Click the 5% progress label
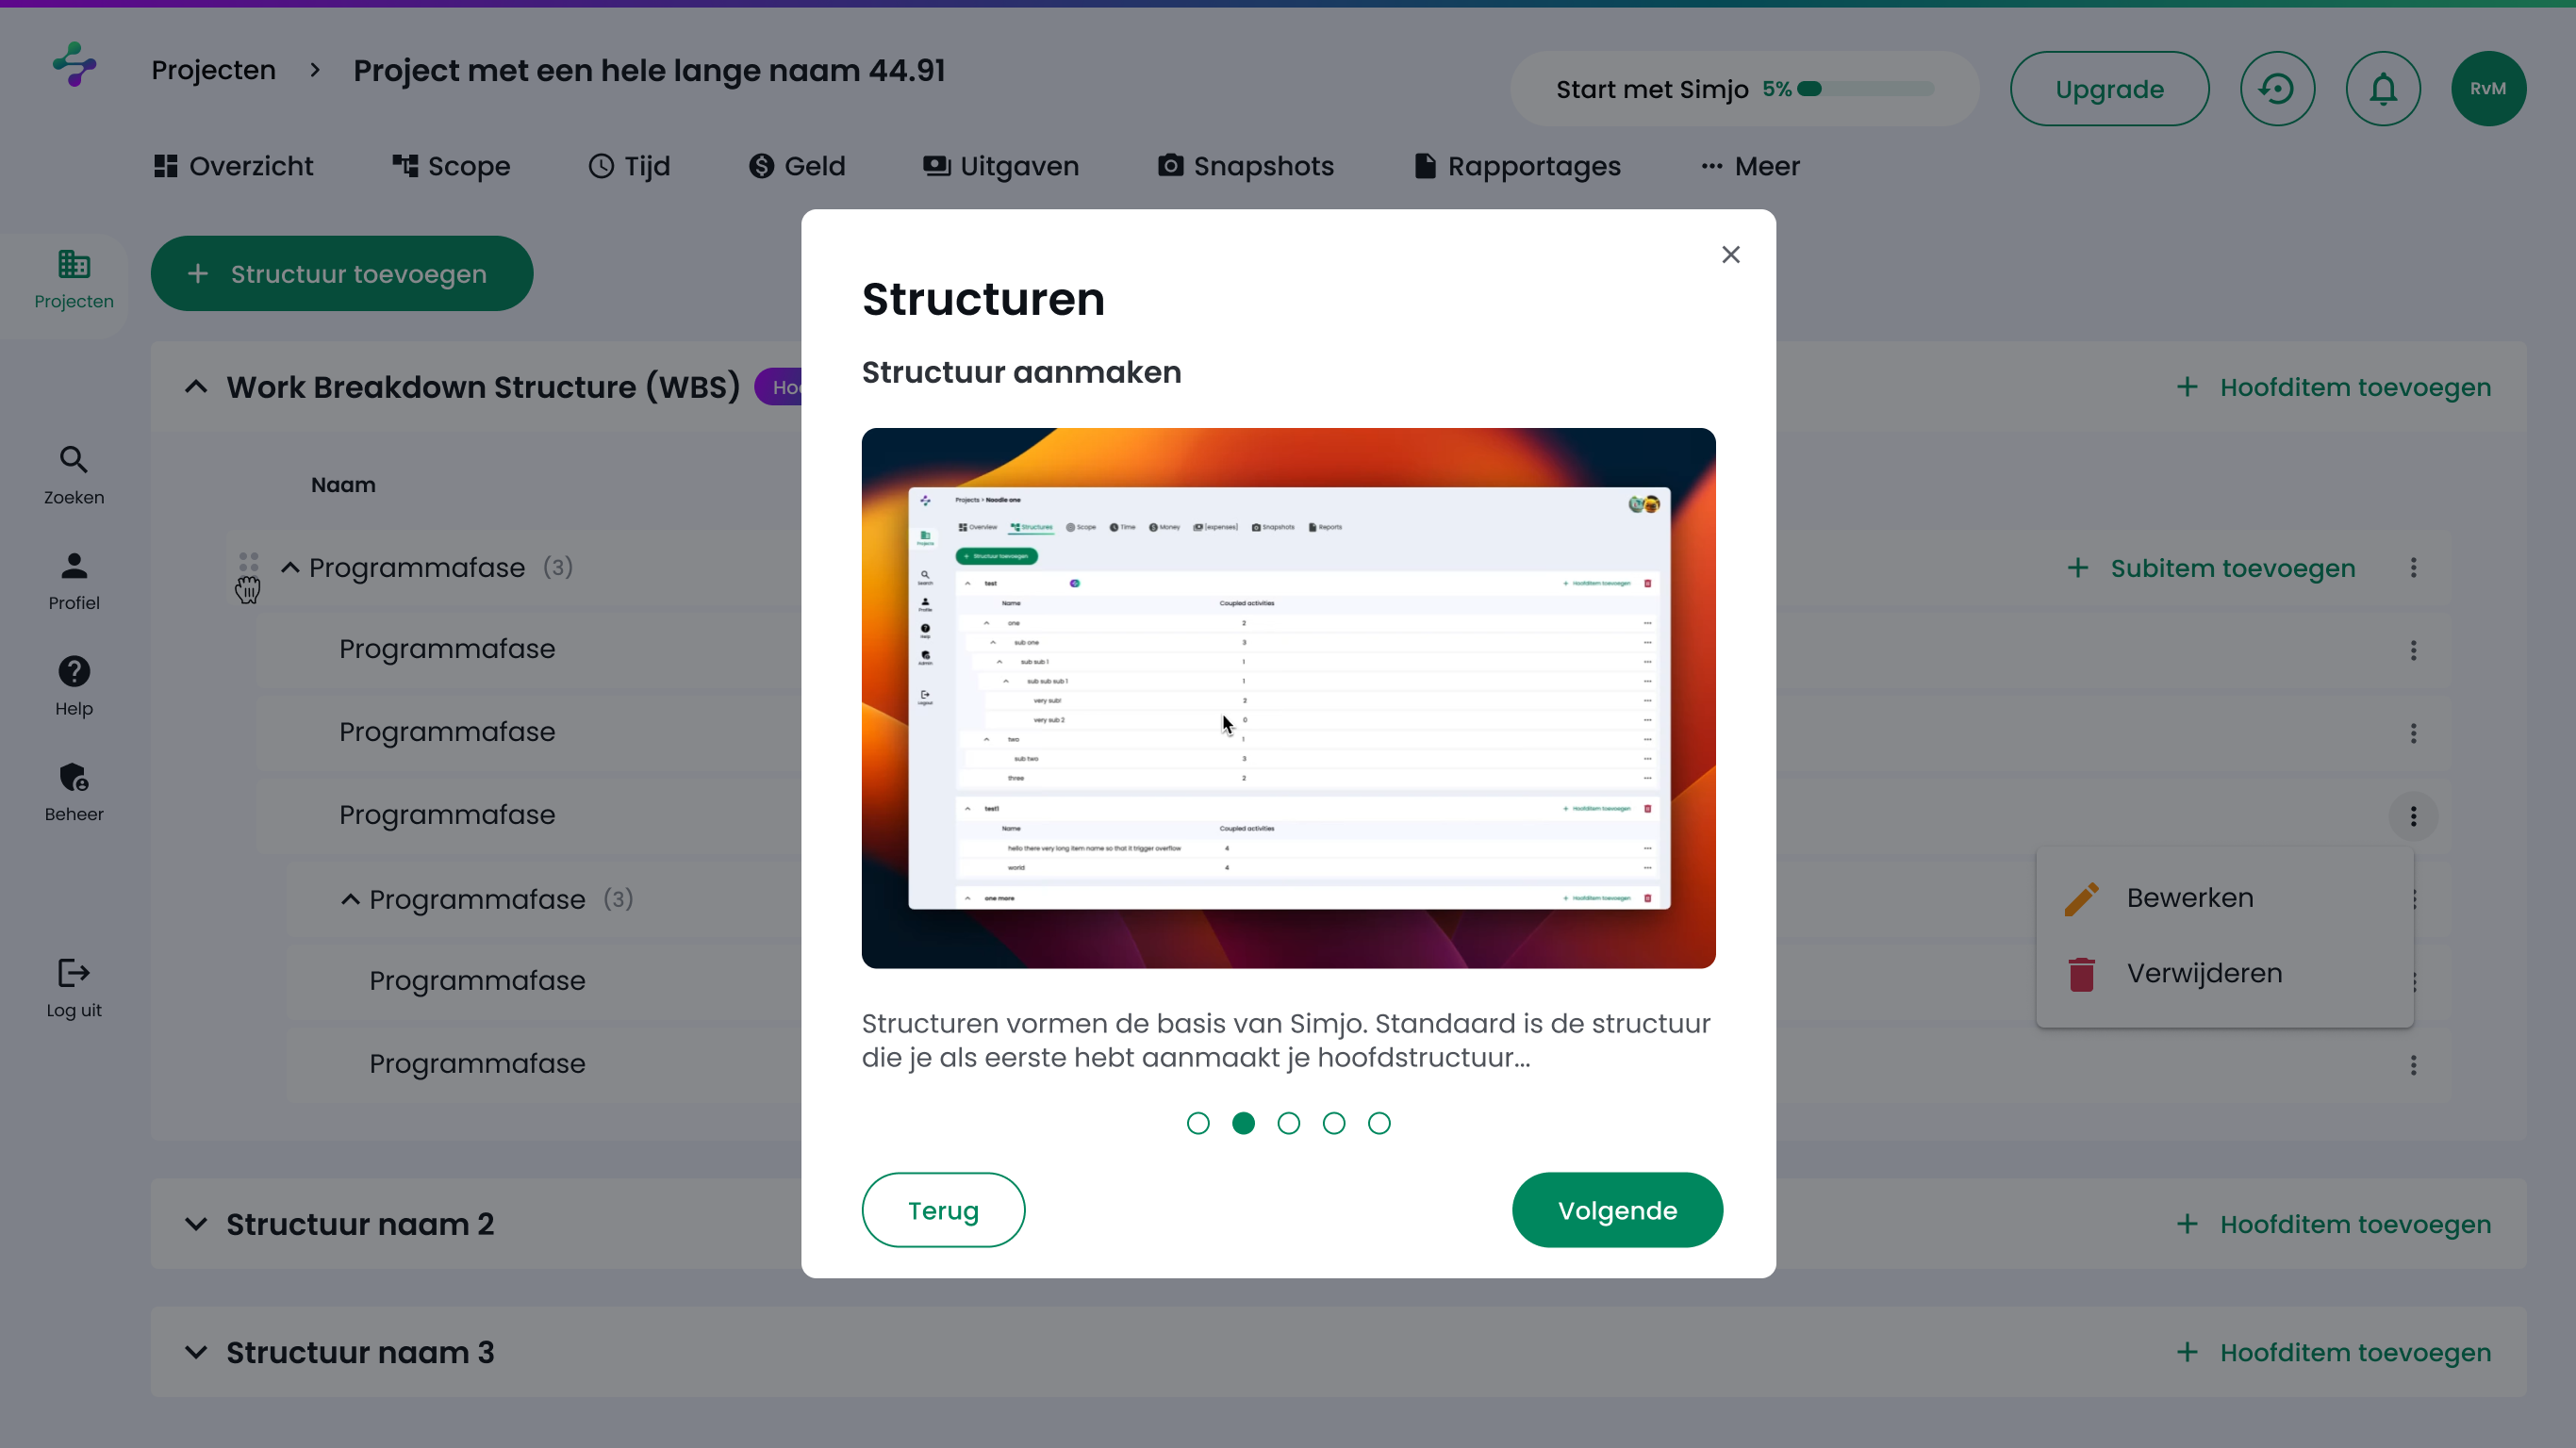The width and height of the screenshot is (2576, 1448). click(1776, 89)
